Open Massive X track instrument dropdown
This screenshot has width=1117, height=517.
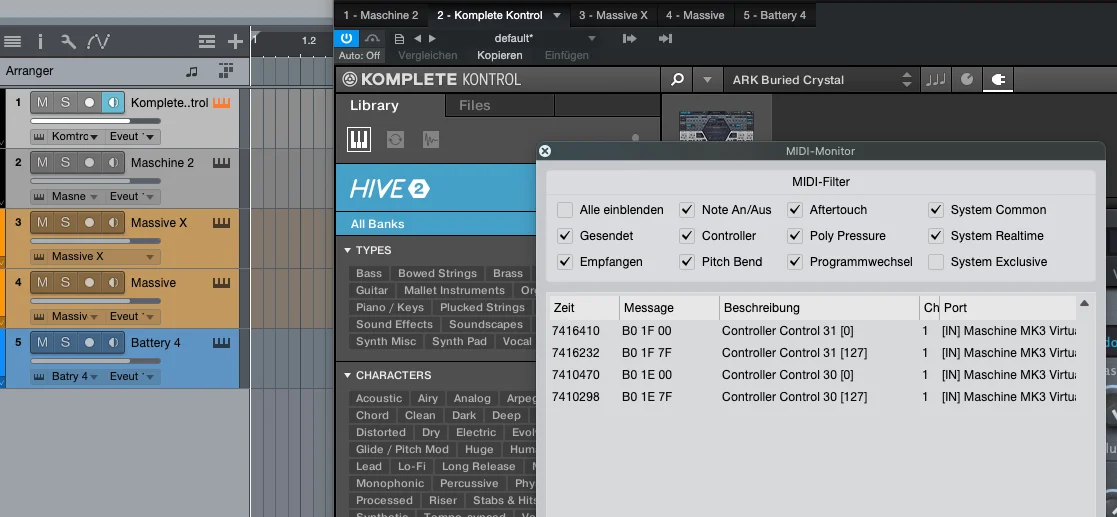point(150,256)
